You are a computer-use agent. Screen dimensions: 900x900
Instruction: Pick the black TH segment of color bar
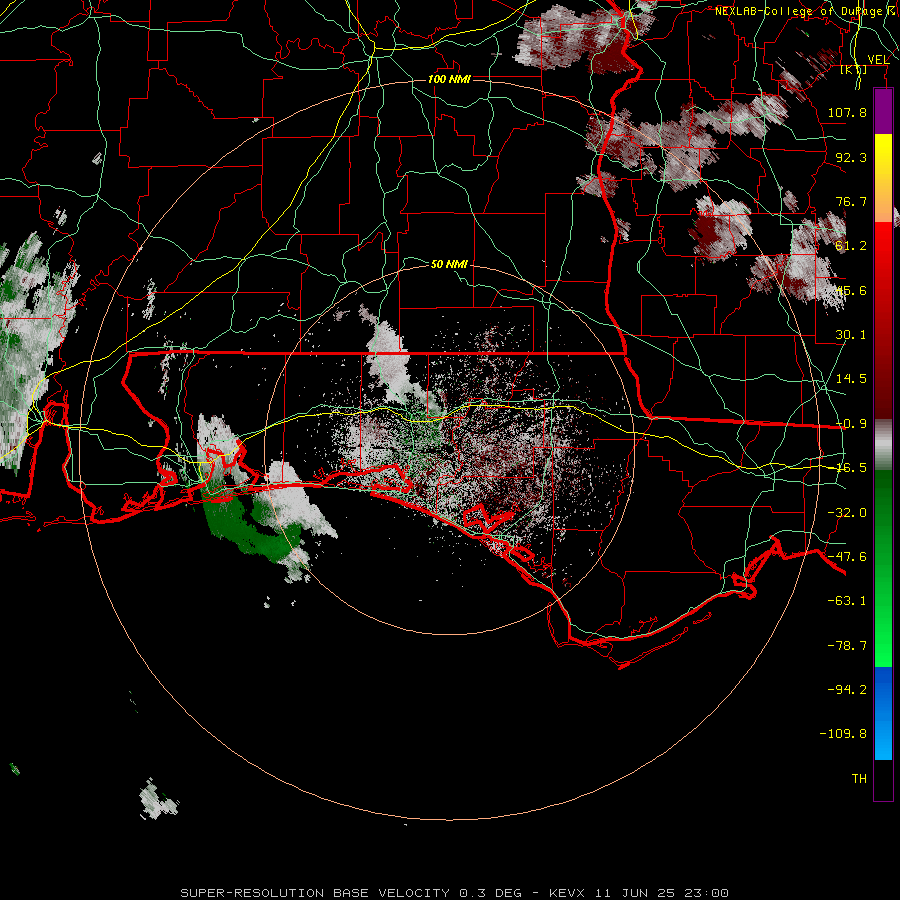click(883, 779)
